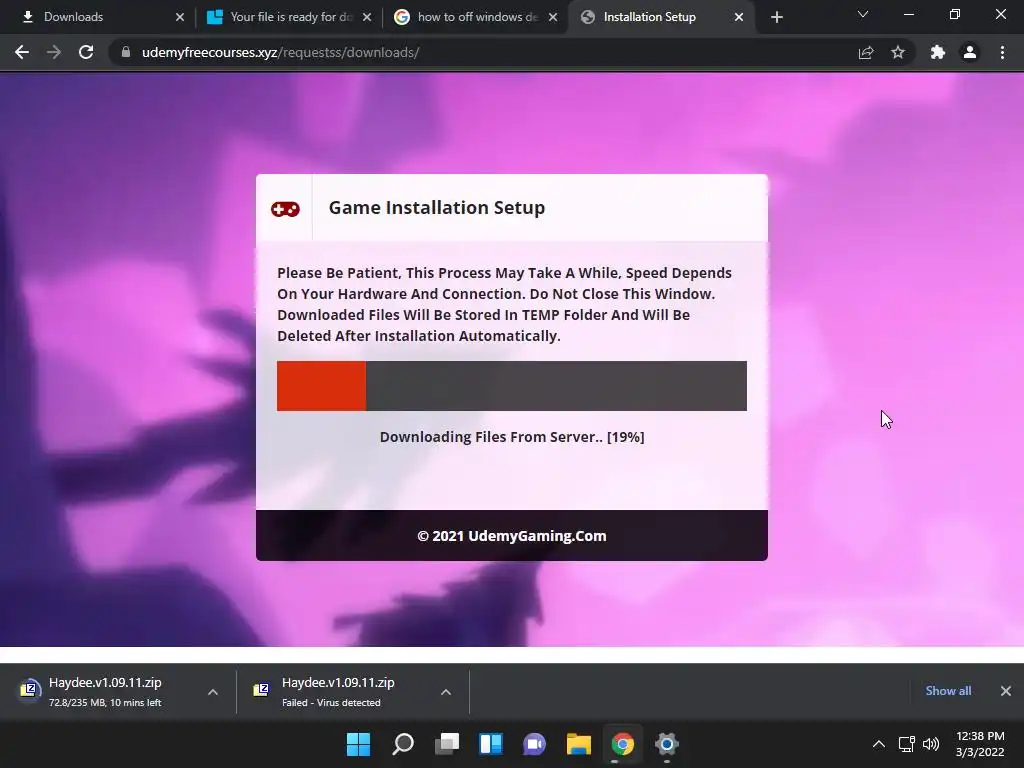Open the Extensions puzzle icon

(x=938, y=52)
